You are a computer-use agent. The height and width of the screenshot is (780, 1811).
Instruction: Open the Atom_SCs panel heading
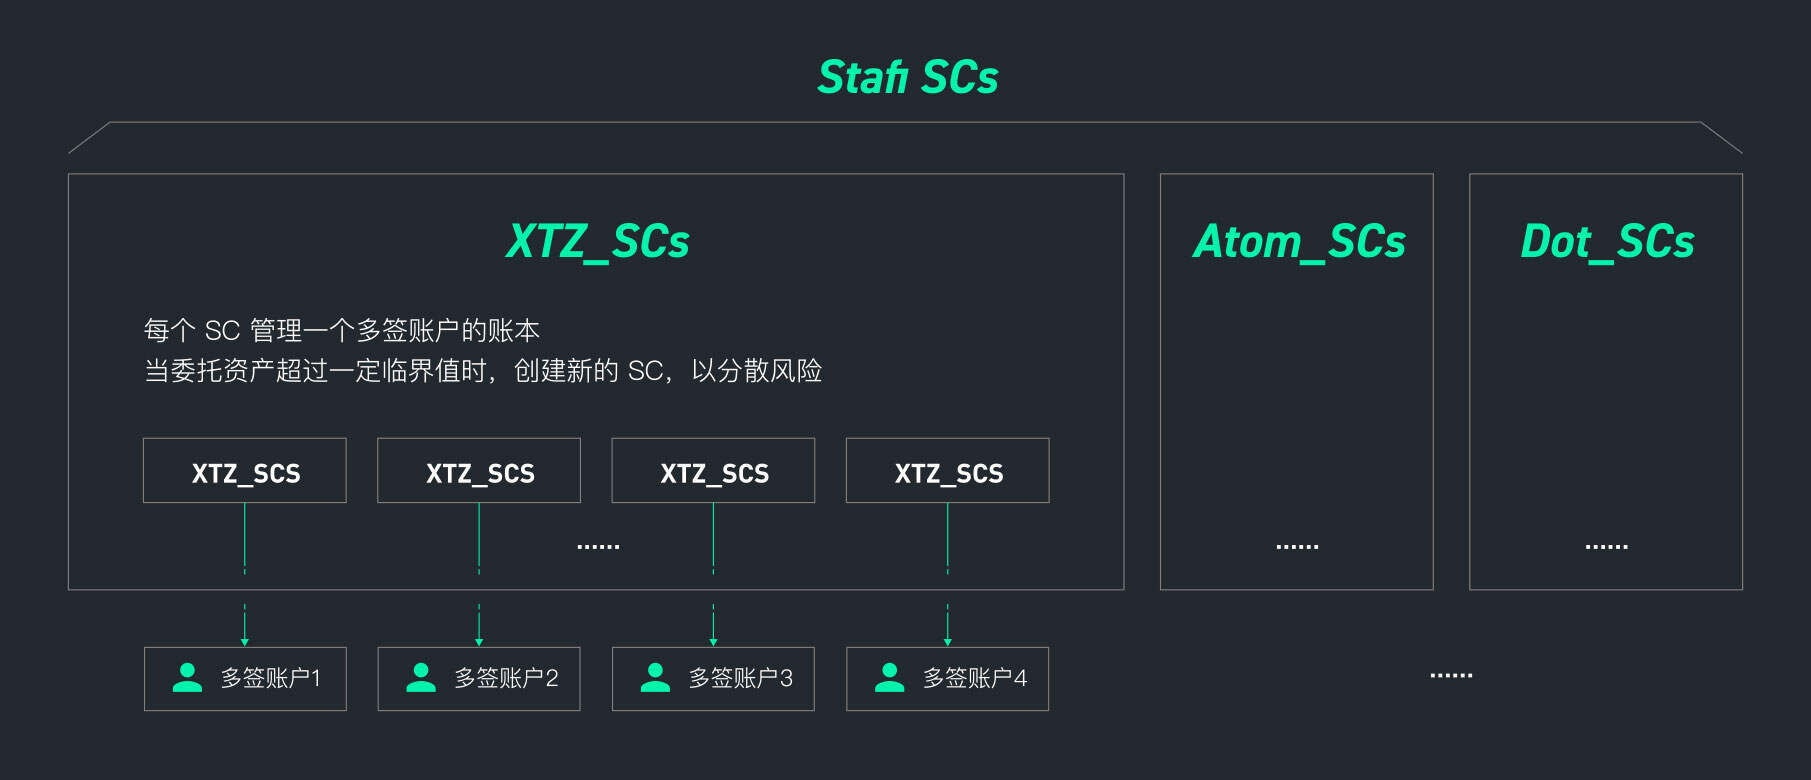[1298, 242]
